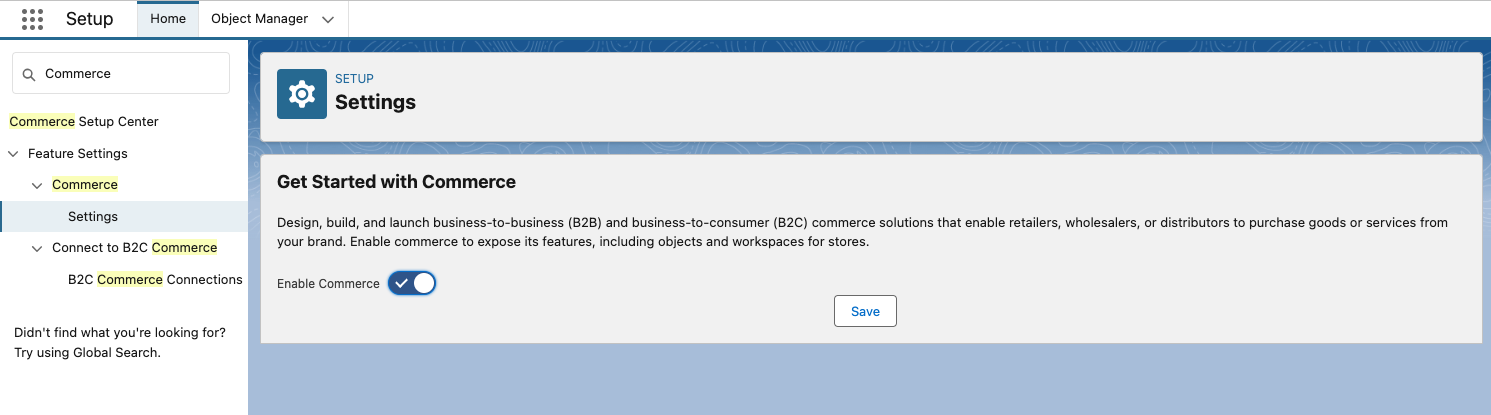1491x415 pixels.
Task: Collapse the Commerce subsection chevron
Action: (x=37, y=185)
